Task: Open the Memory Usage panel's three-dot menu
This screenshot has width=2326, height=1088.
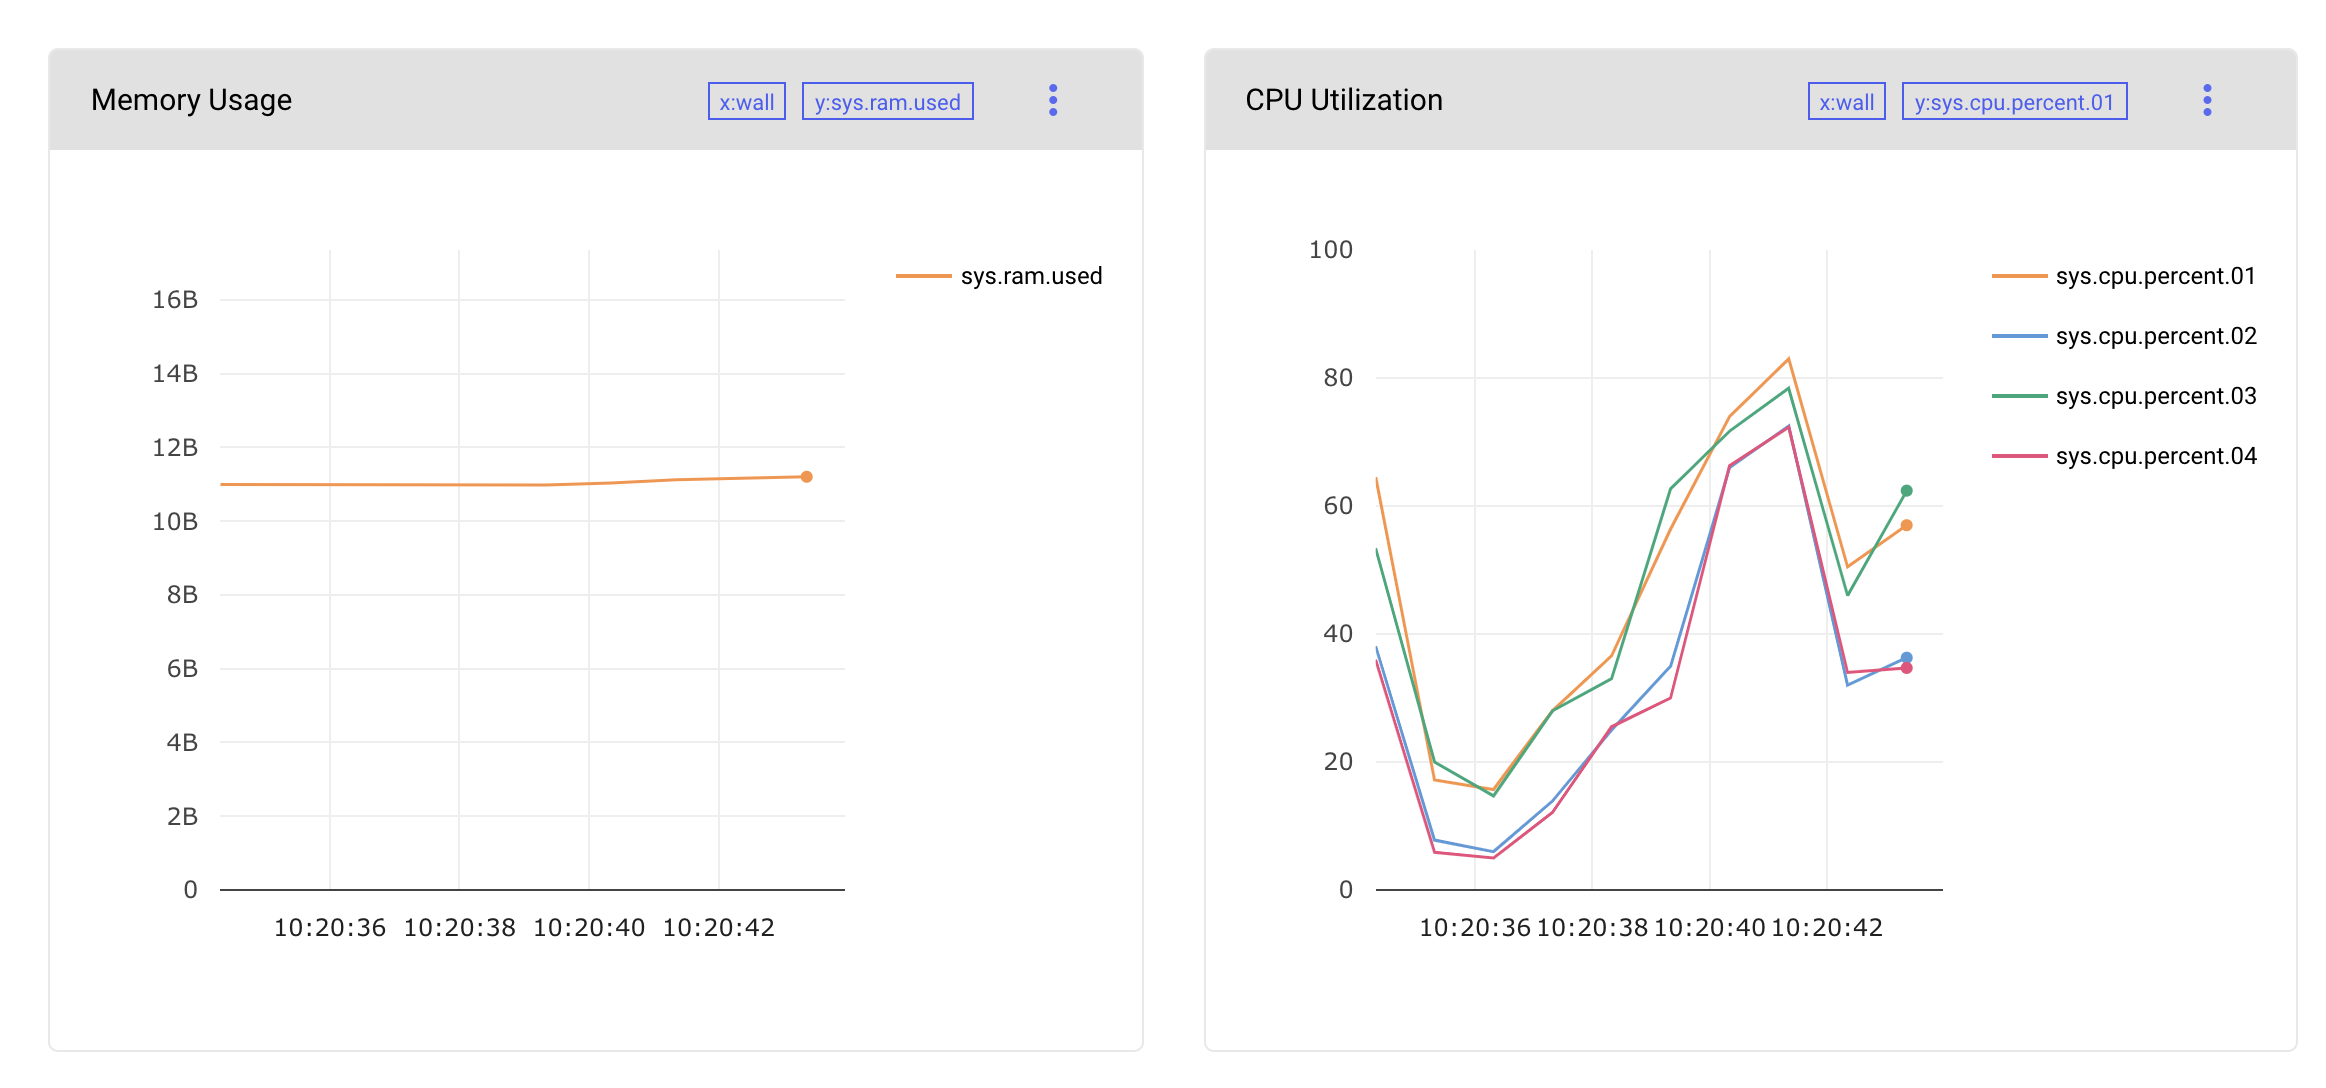Action: coord(1053,100)
